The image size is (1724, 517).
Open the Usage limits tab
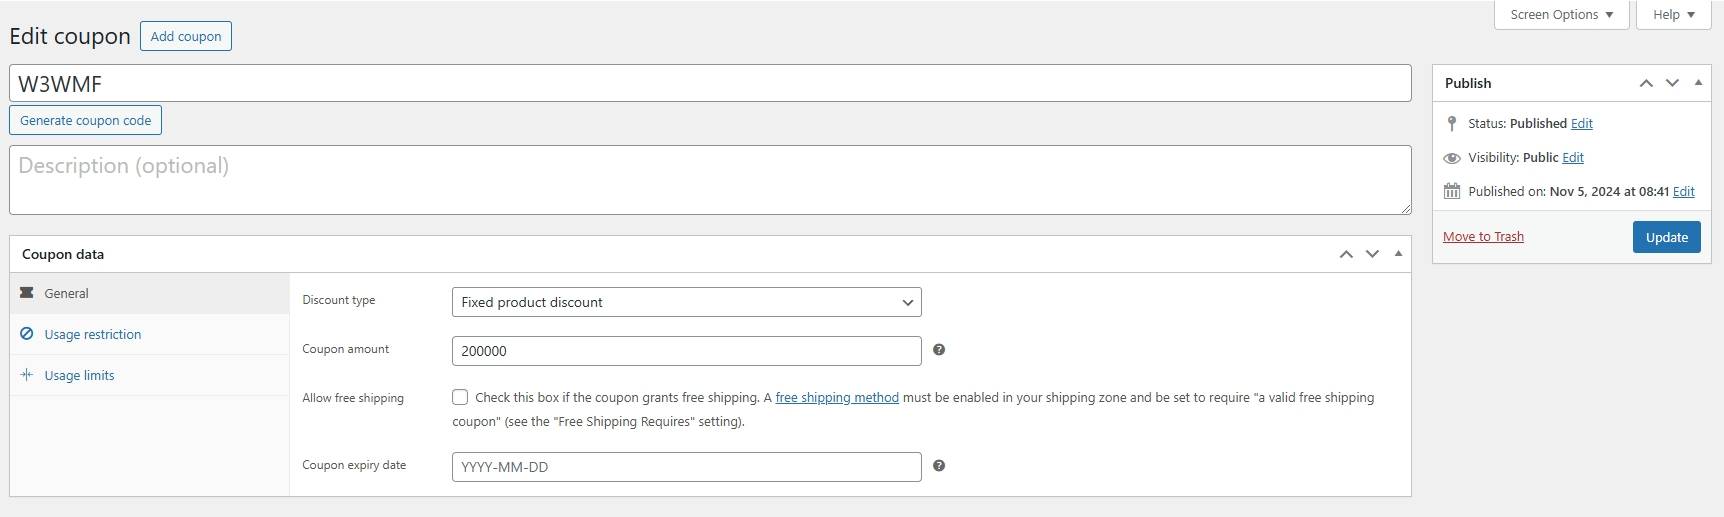click(80, 376)
